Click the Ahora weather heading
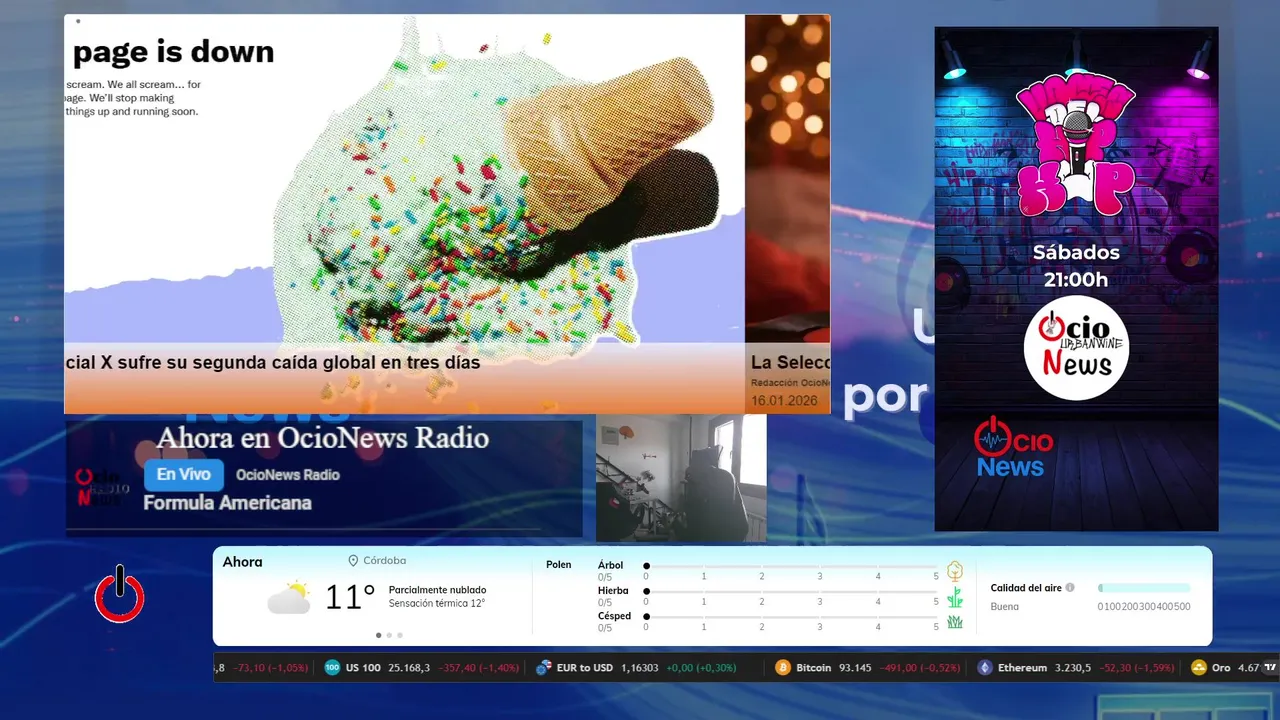The width and height of the screenshot is (1280, 720). [243, 562]
